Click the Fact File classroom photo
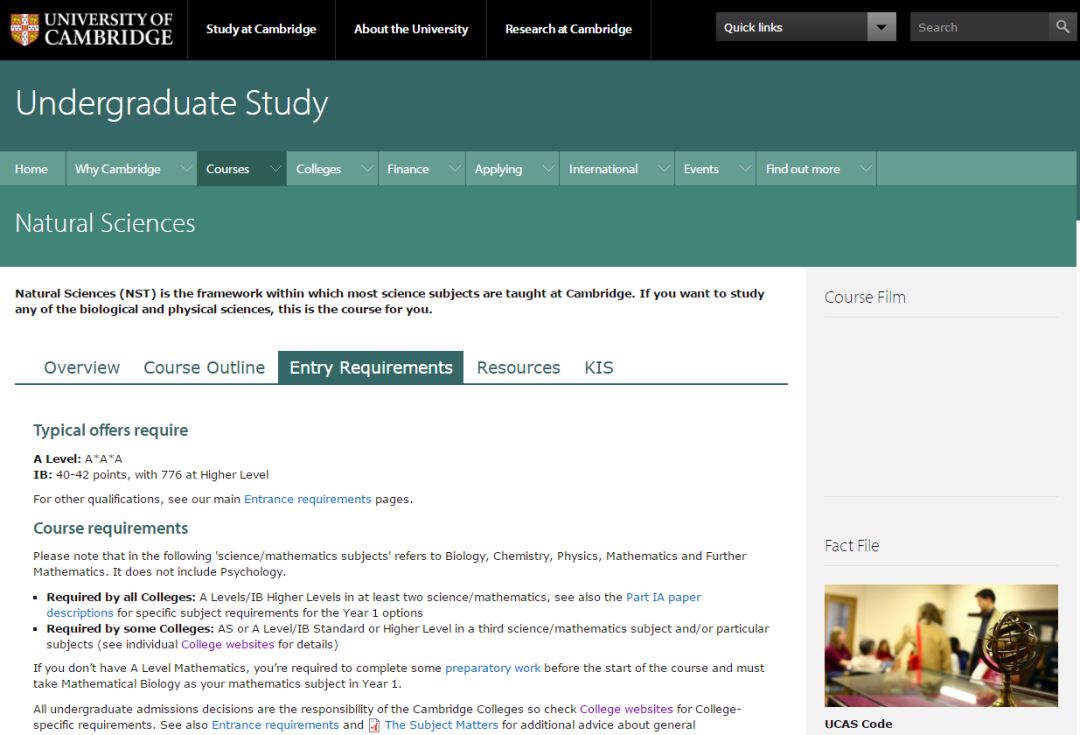 click(x=941, y=645)
